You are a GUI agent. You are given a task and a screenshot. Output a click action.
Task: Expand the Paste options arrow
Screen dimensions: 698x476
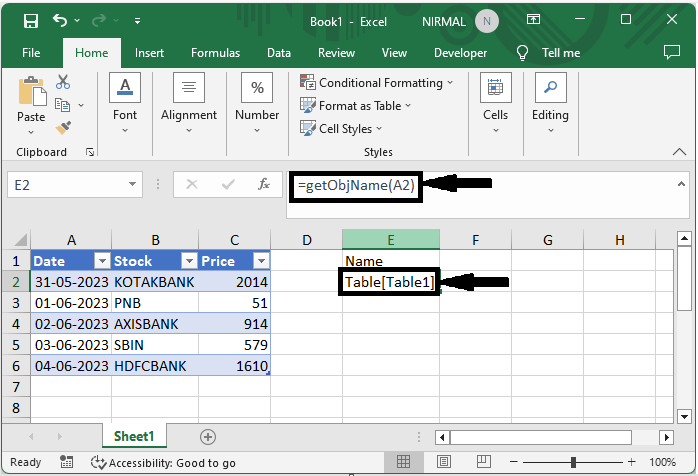(31, 132)
